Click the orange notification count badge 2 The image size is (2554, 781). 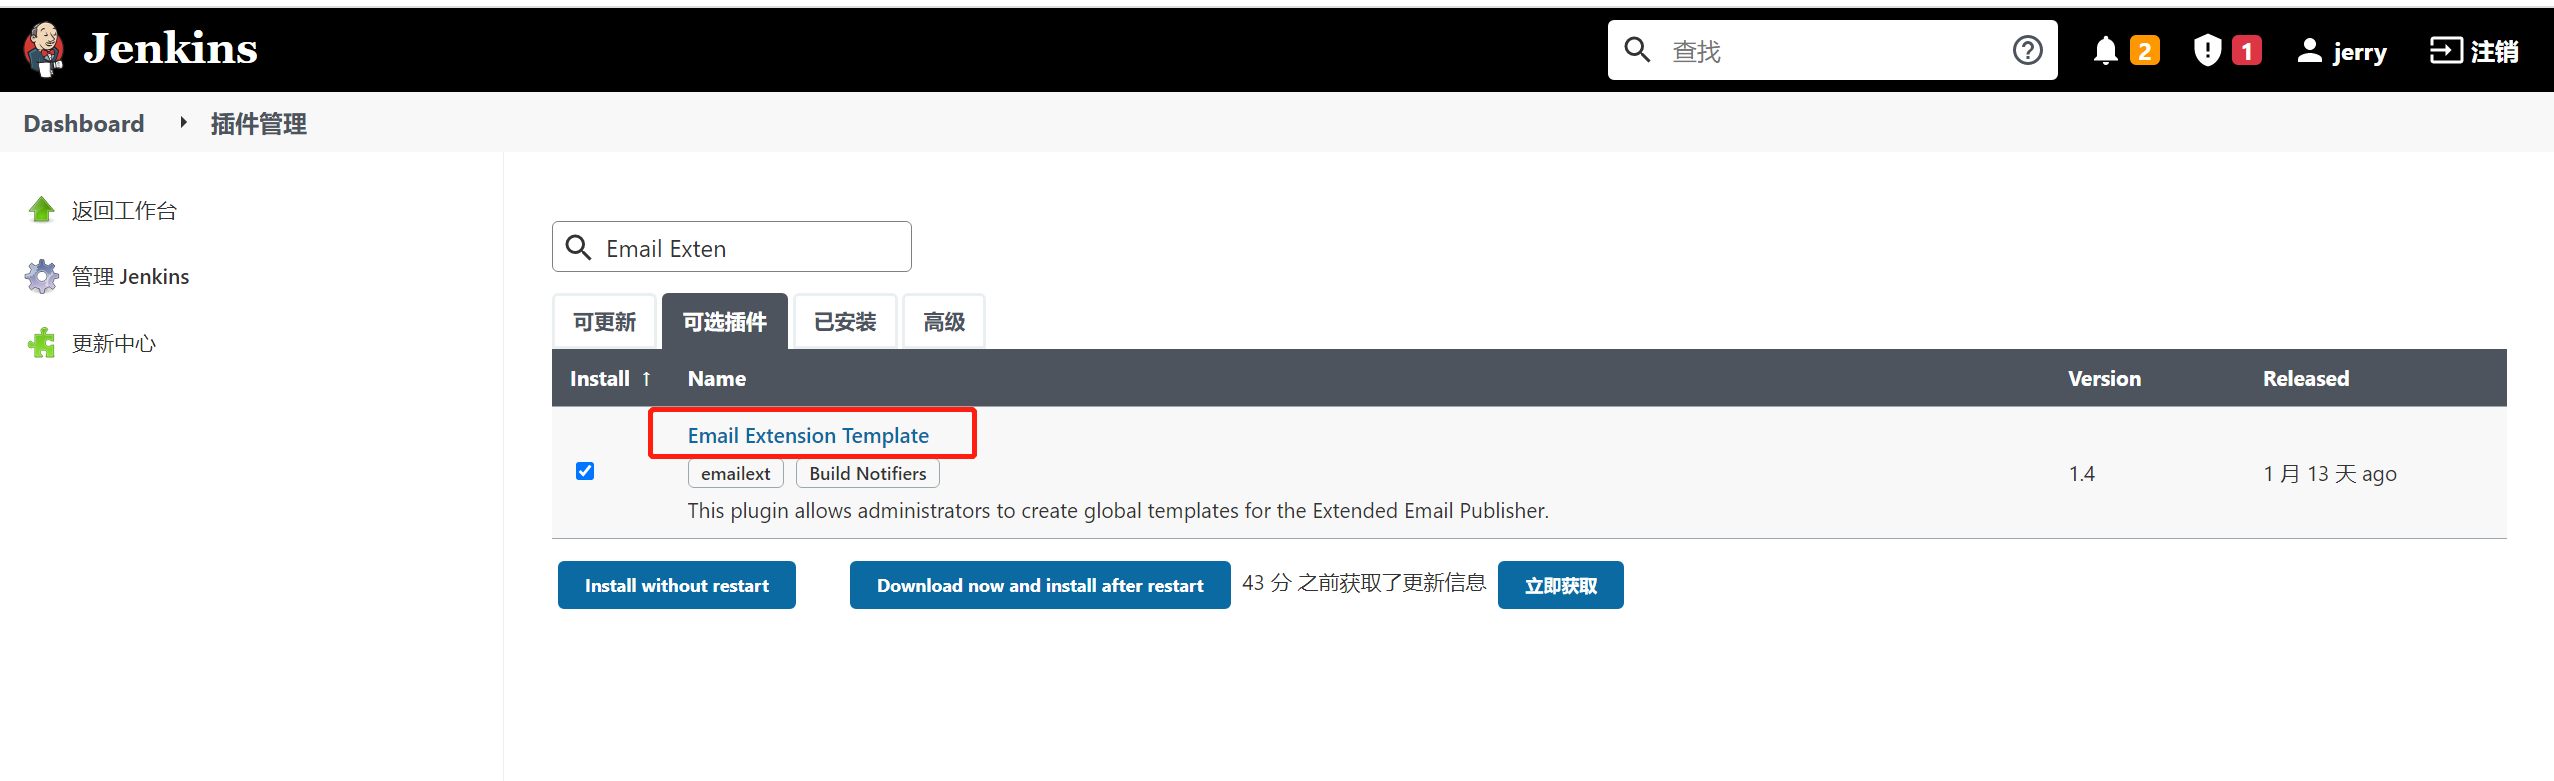tap(2144, 51)
